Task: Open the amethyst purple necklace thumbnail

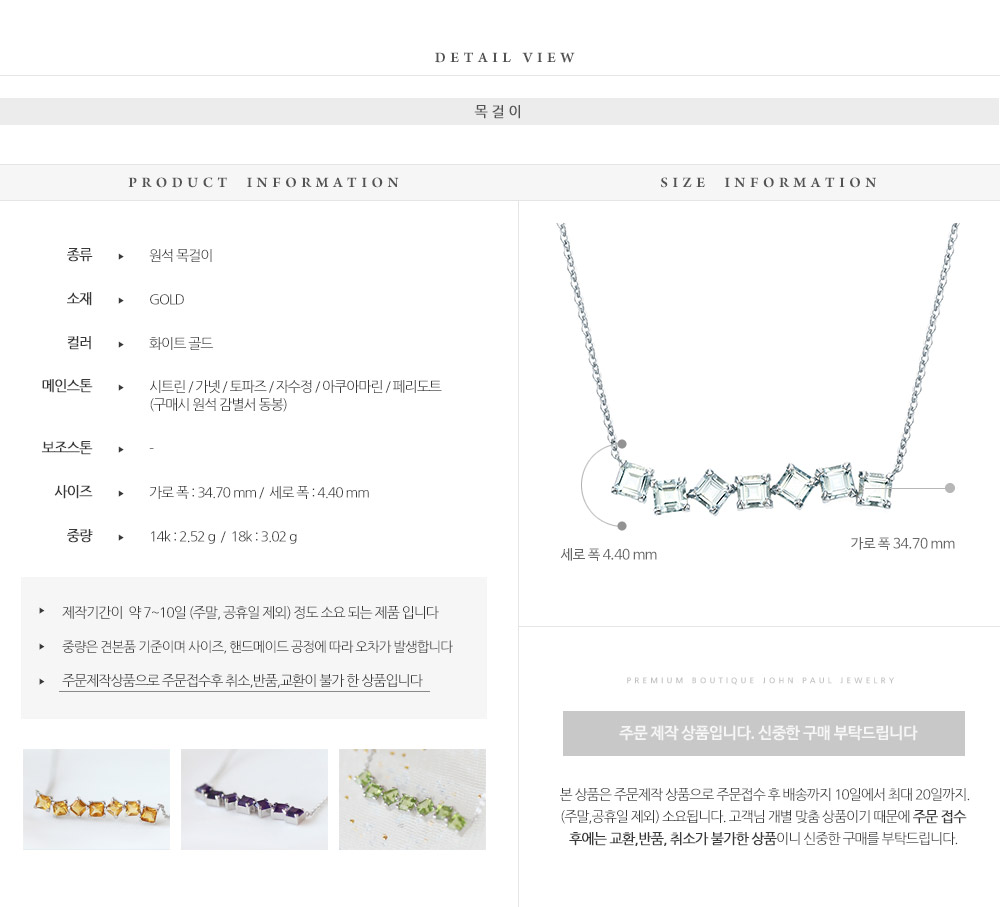Action: point(254,799)
